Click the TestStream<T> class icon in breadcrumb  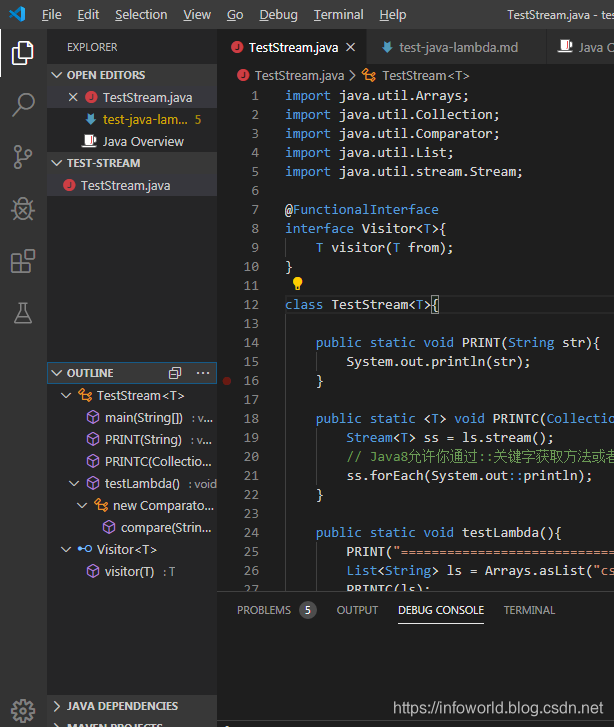coord(369,75)
